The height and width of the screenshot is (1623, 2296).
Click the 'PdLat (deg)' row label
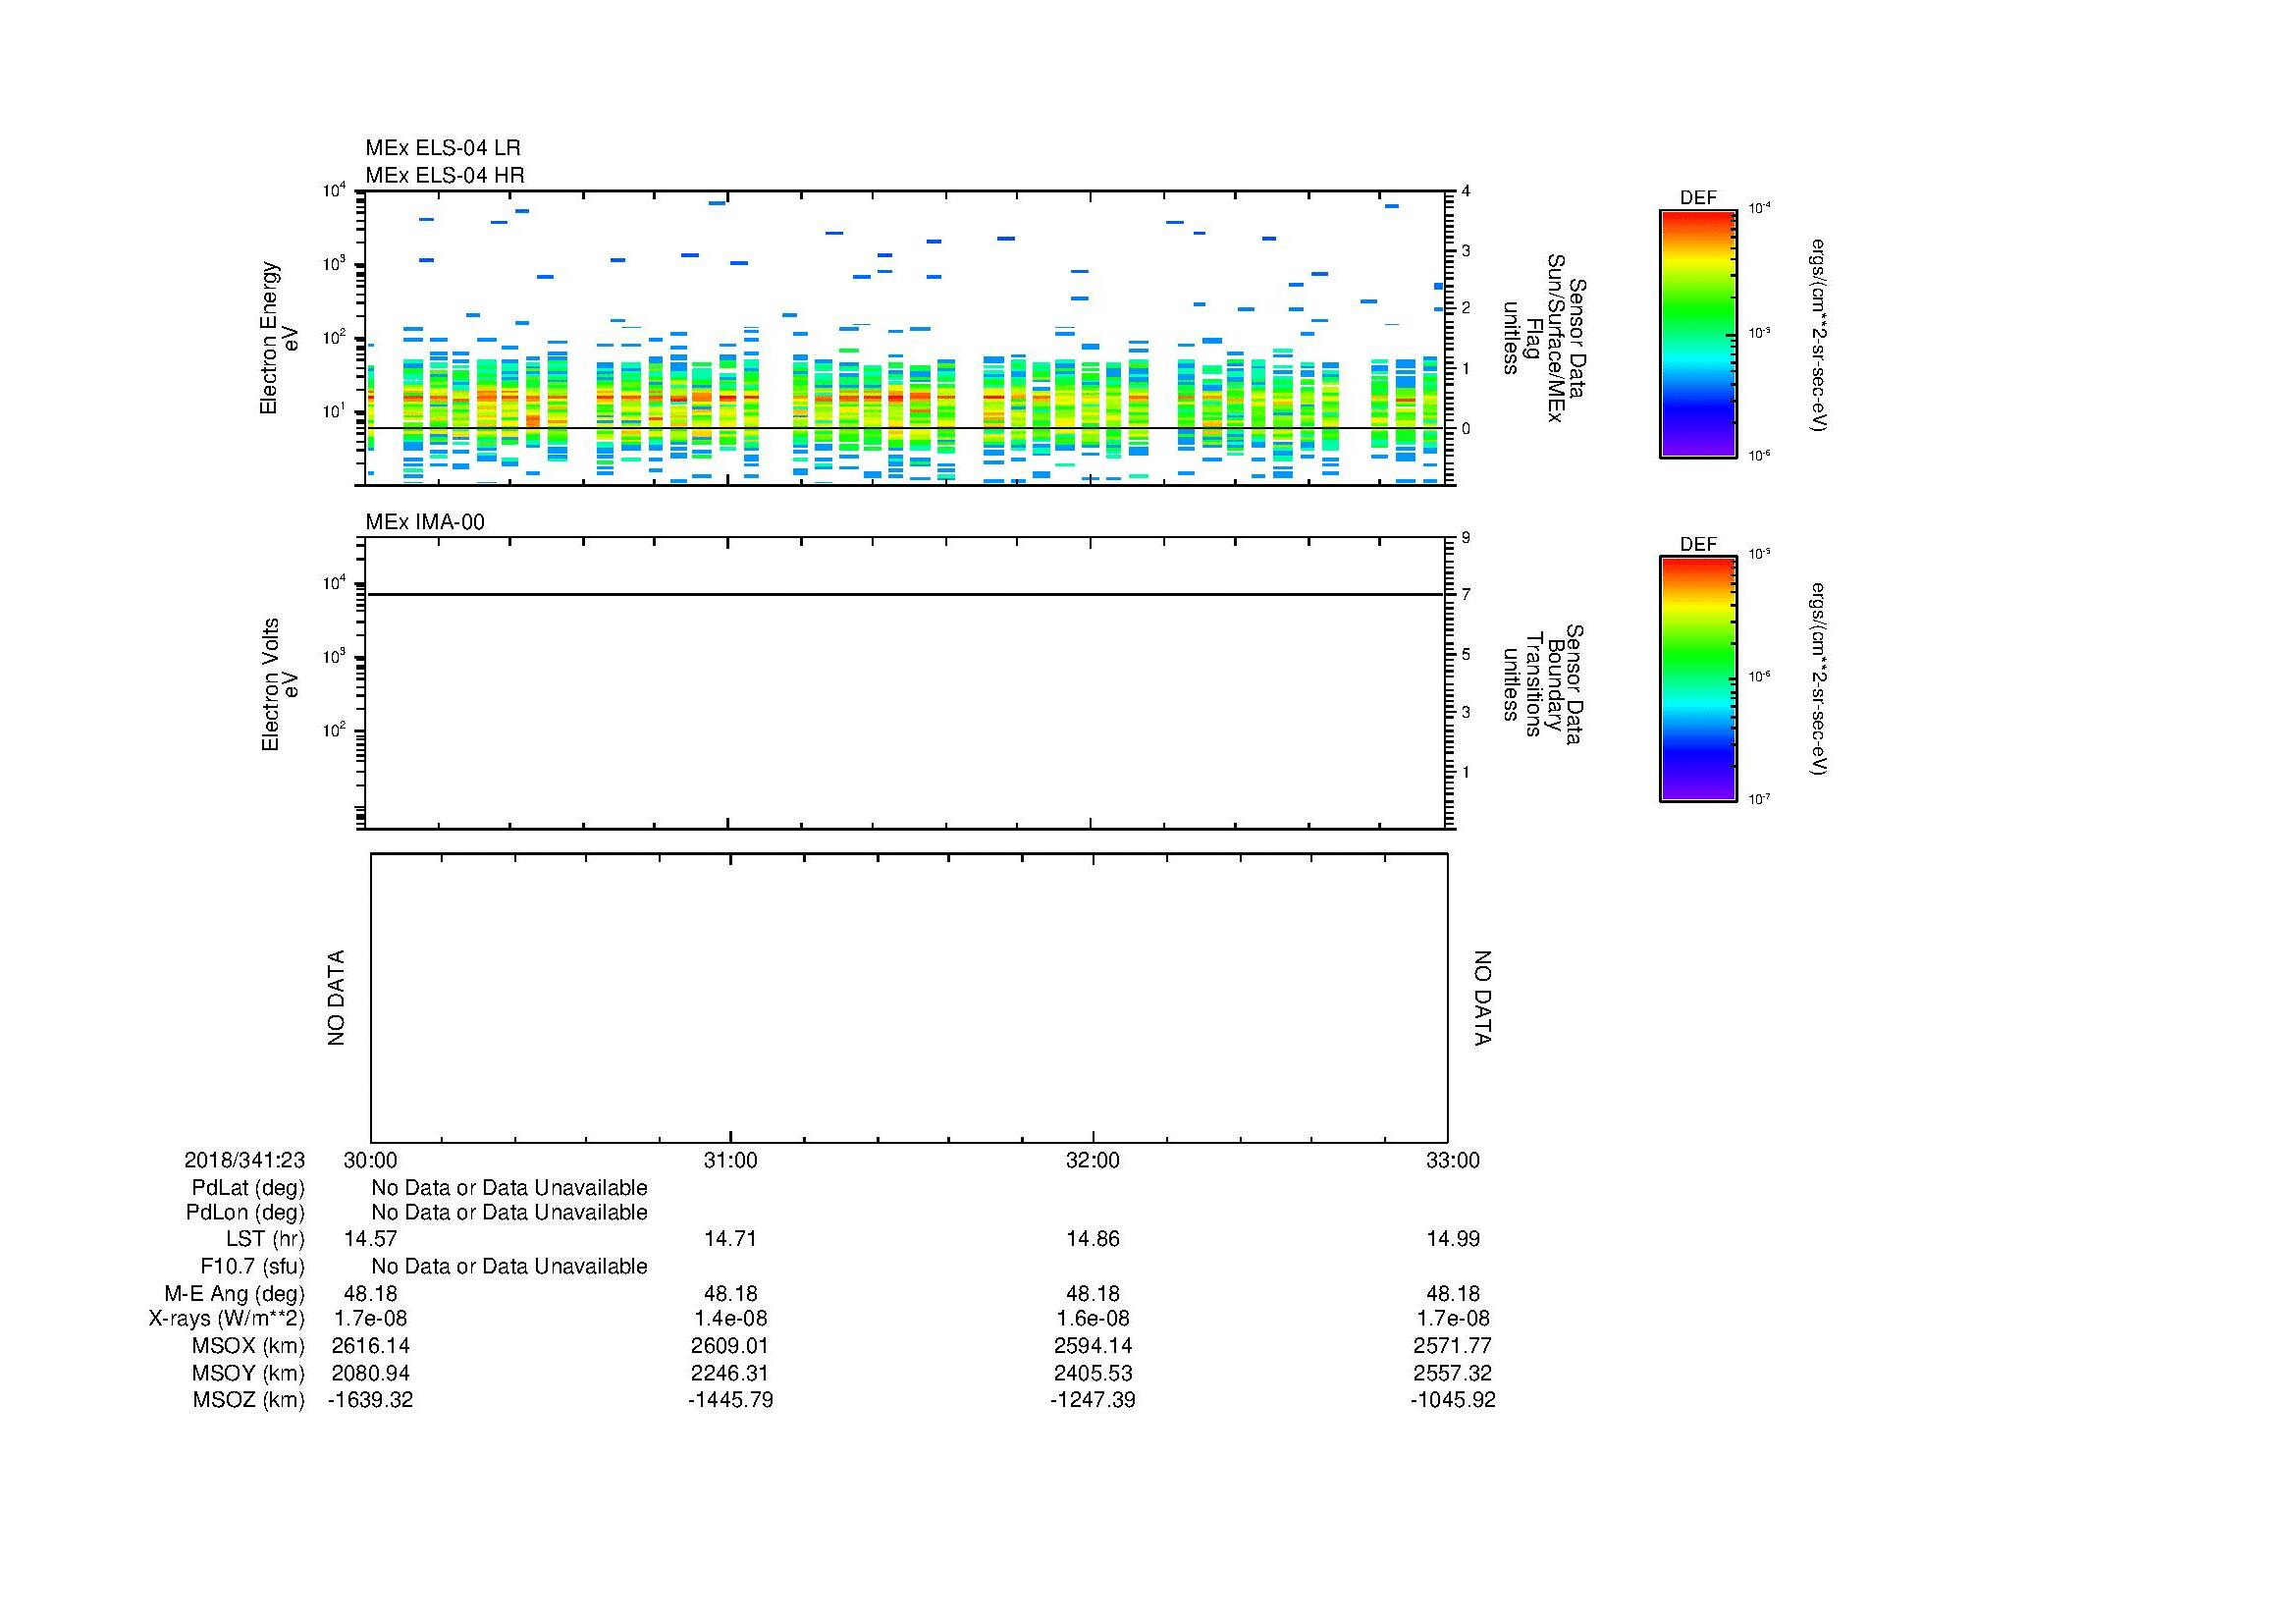tap(248, 1188)
